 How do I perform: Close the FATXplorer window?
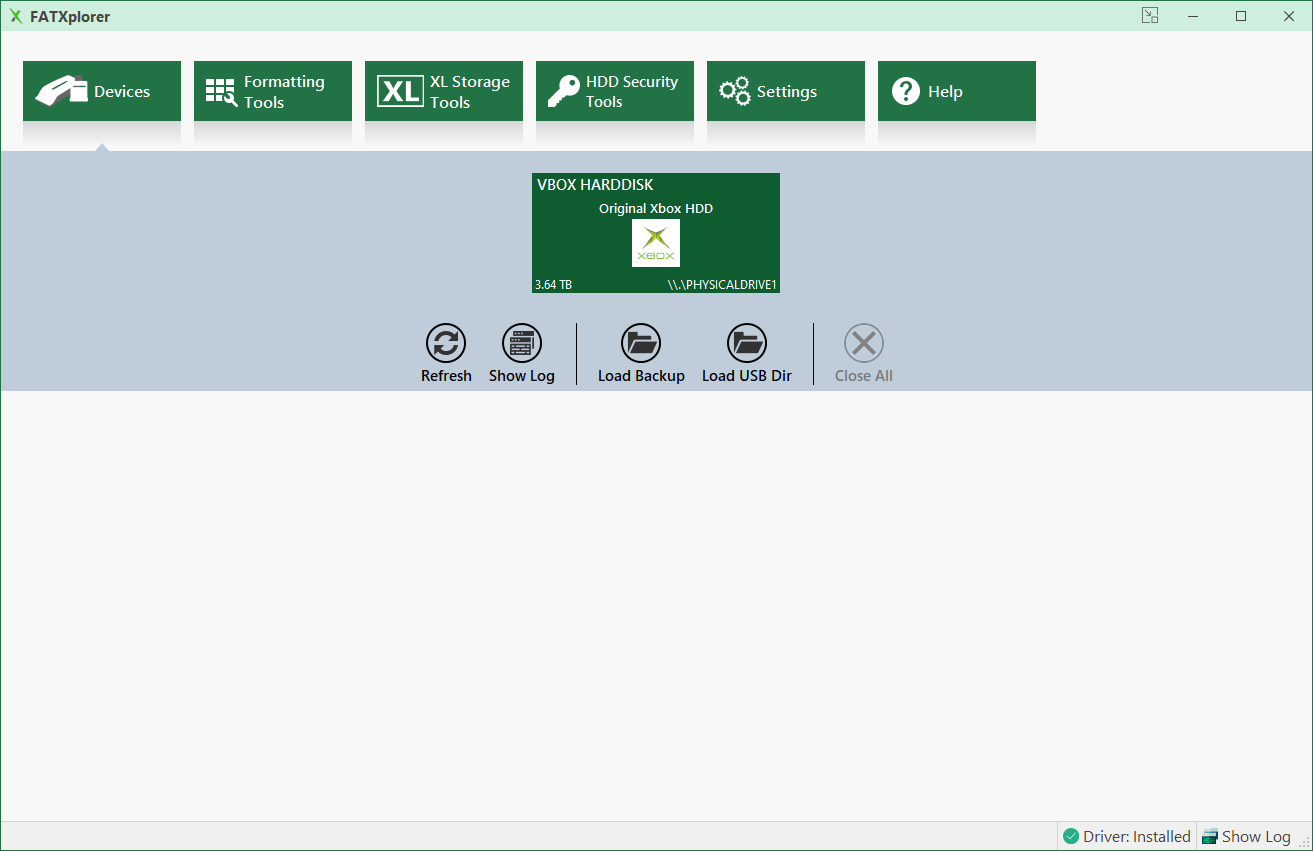1289,16
